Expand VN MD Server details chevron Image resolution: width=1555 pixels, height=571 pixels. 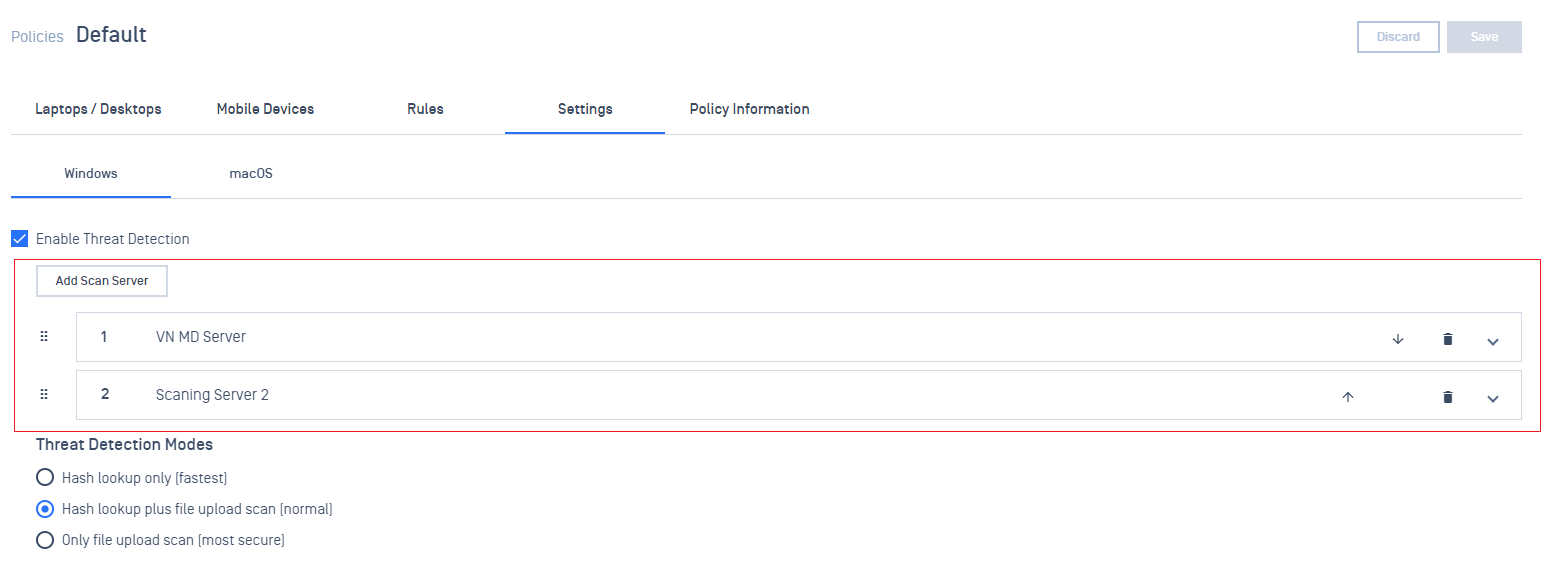[1493, 341]
